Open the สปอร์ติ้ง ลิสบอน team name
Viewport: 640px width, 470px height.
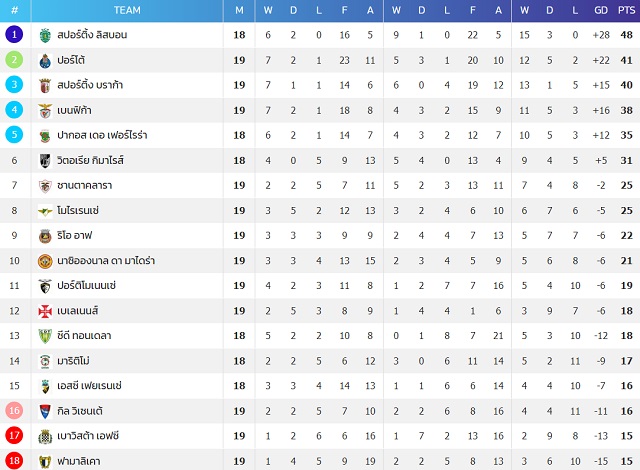coord(92,35)
